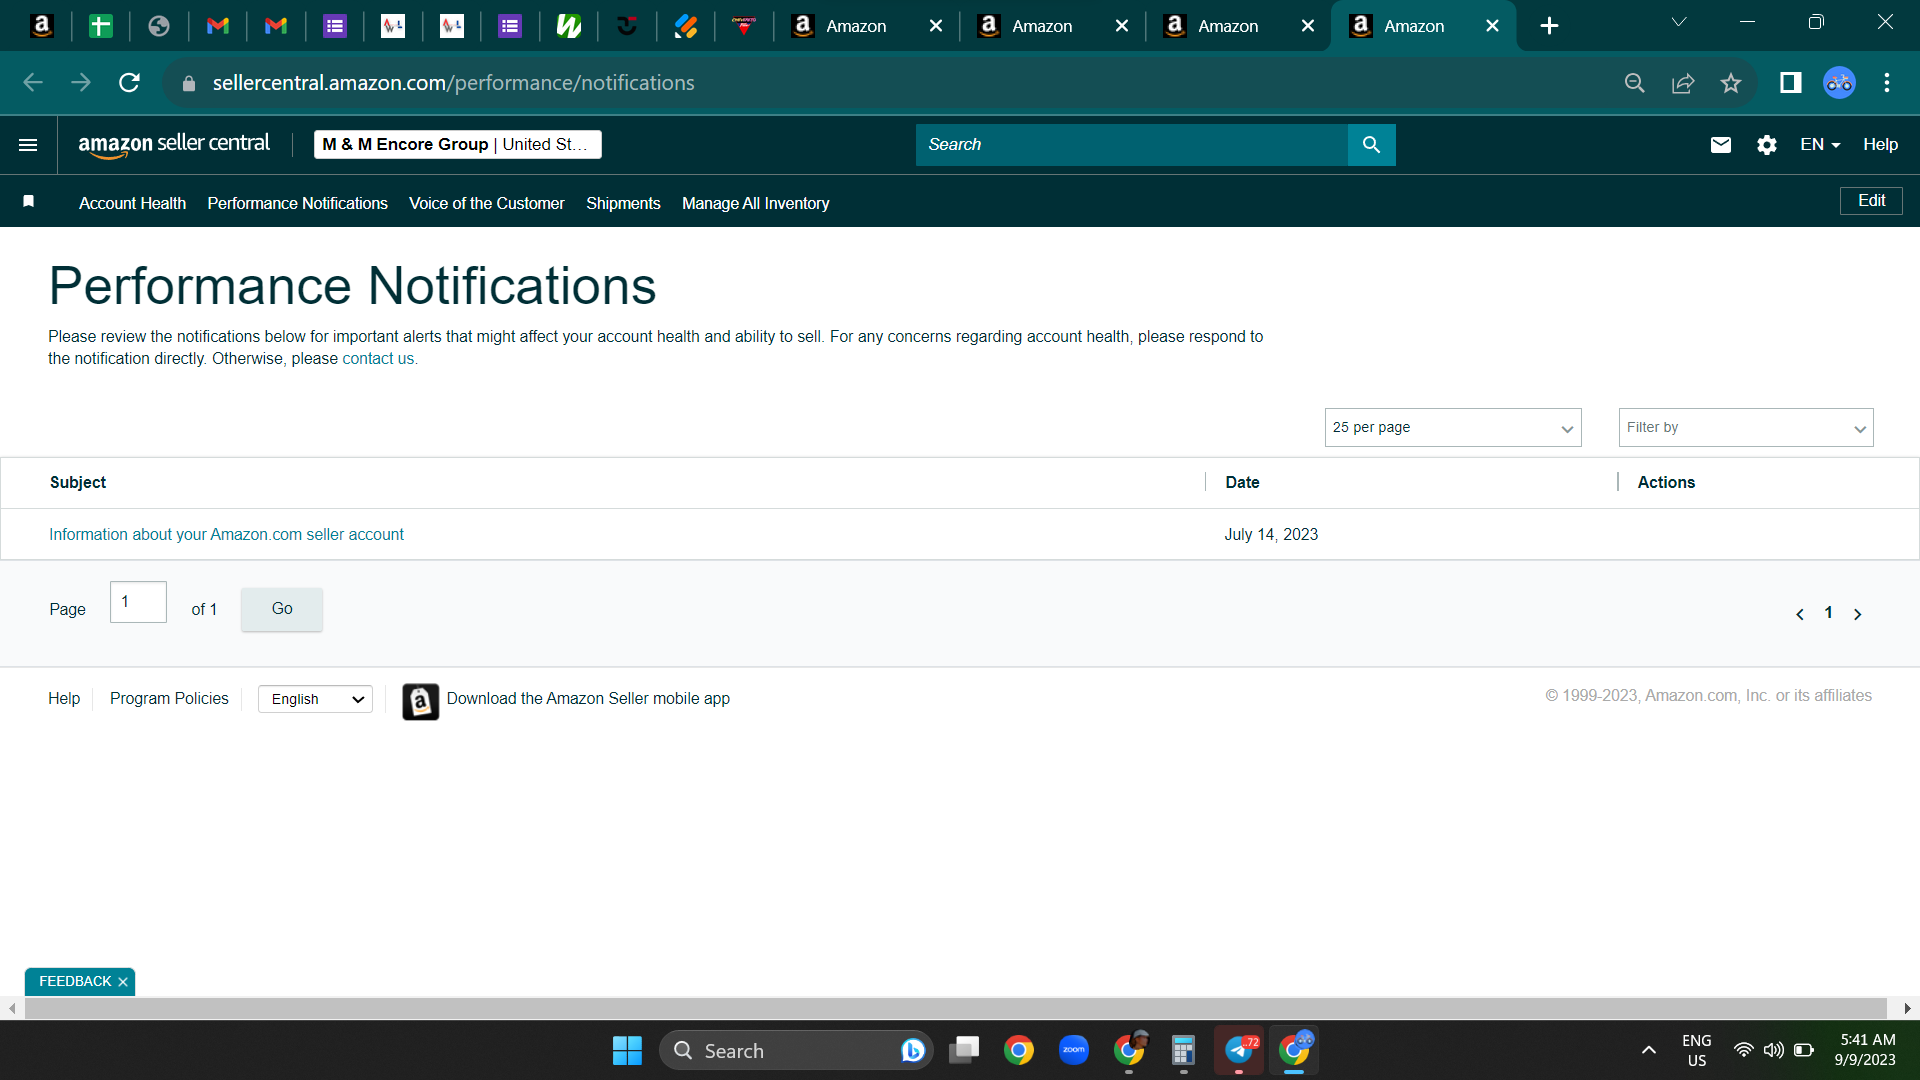Open Zoom from the taskbar

pyautogui.click(x=1074, y=1050)
